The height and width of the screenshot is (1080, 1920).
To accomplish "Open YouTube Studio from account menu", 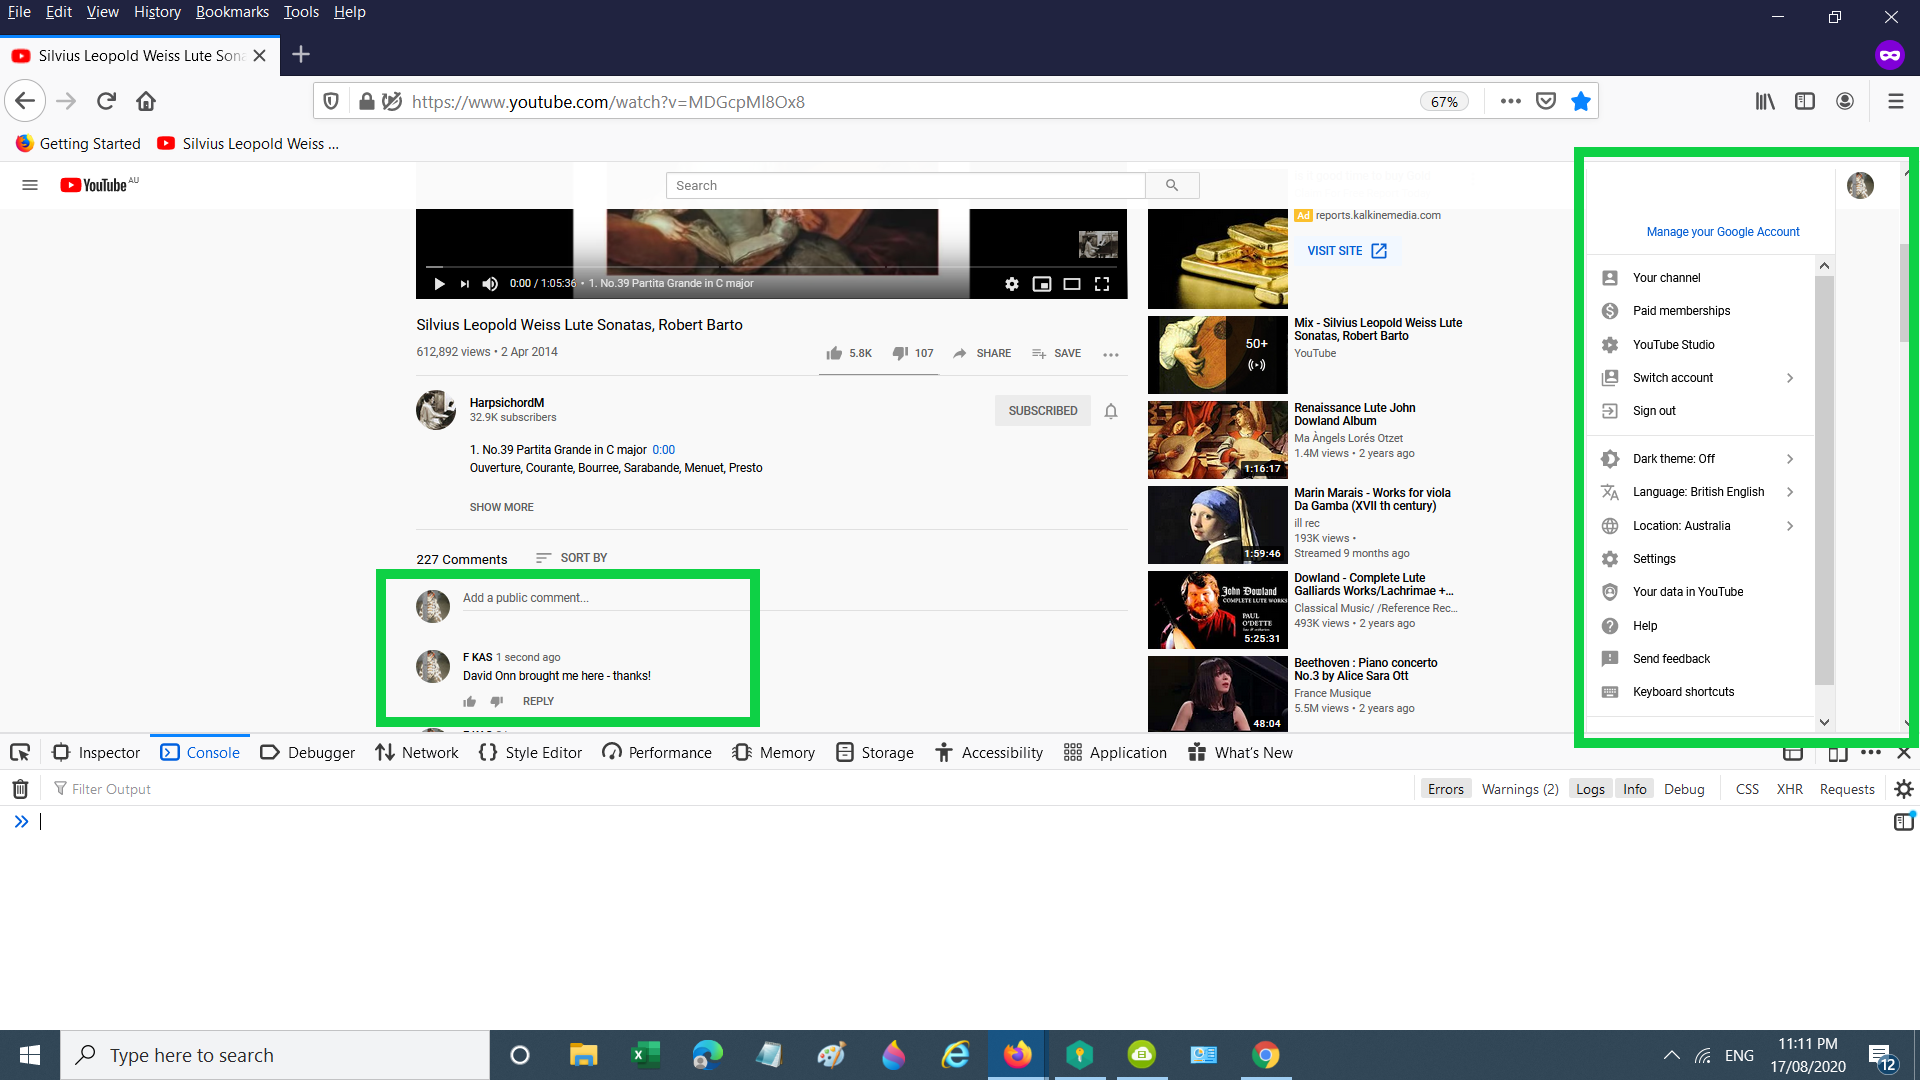I will pos(1673,345).
